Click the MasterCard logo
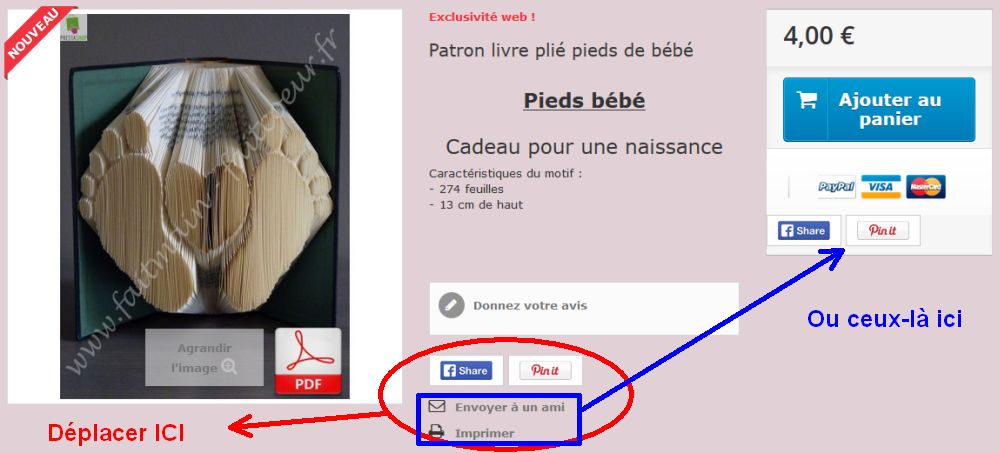The image size is (1000, 453). pos(926,187)
